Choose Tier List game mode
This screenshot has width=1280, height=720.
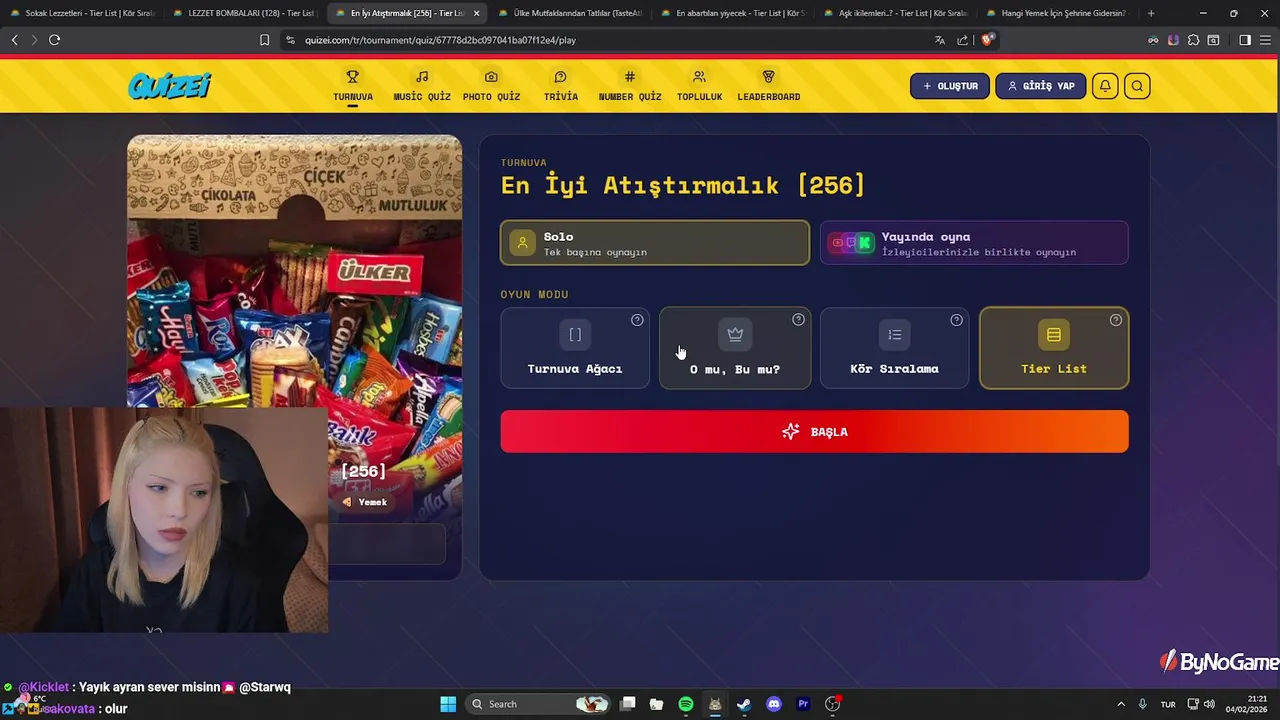1054,348
